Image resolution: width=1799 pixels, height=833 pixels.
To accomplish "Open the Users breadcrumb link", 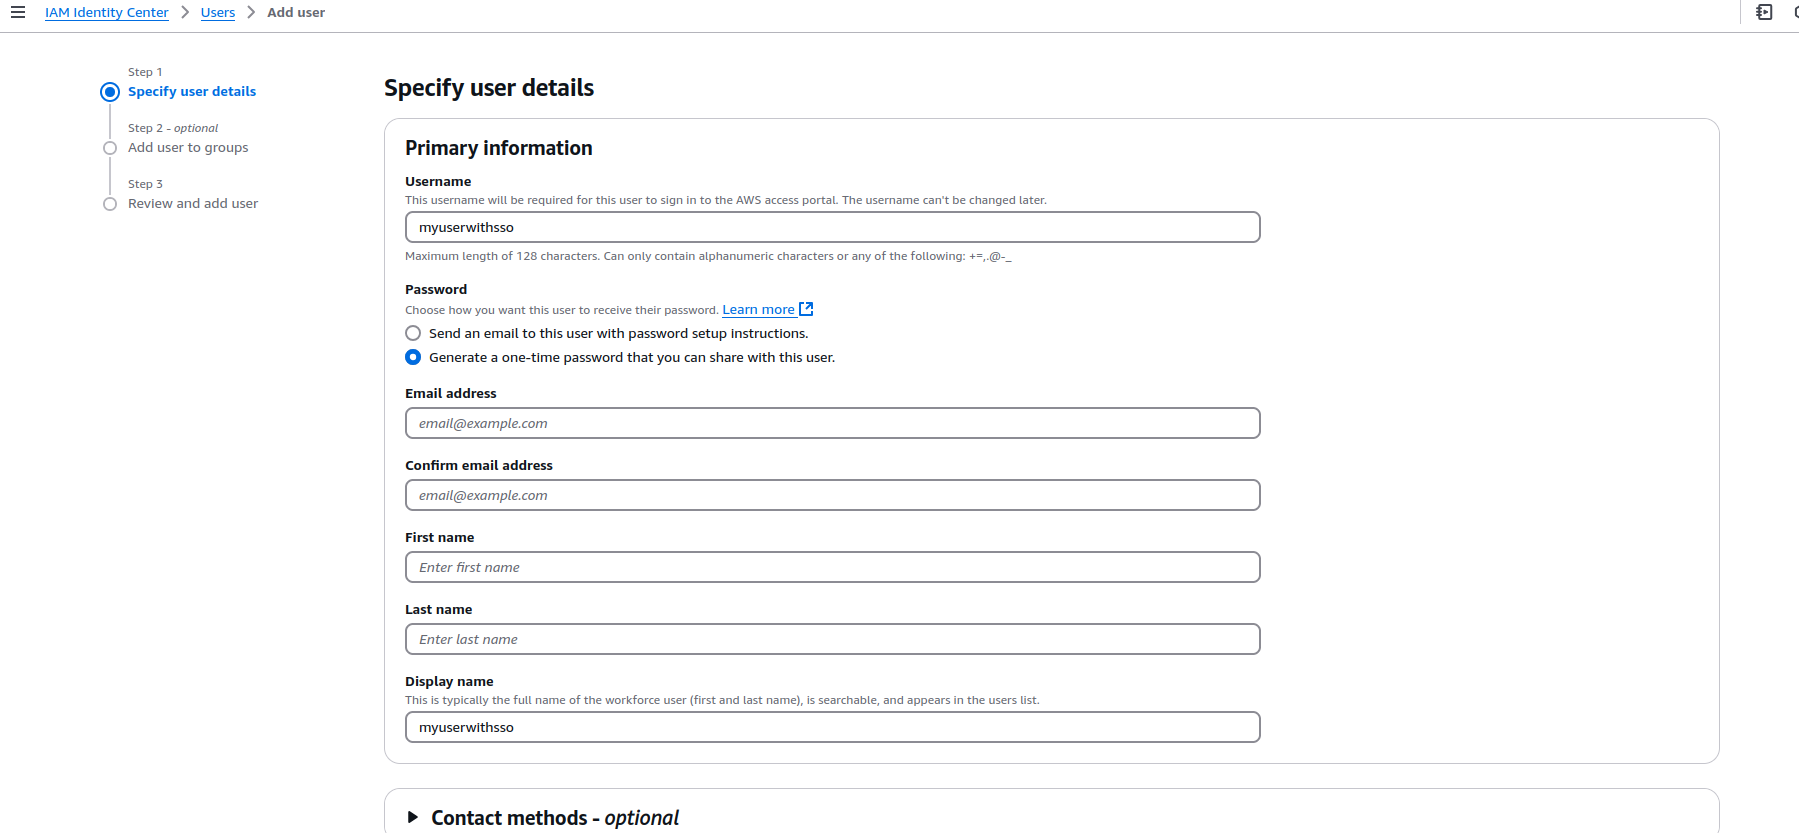I will coord(218,12).
